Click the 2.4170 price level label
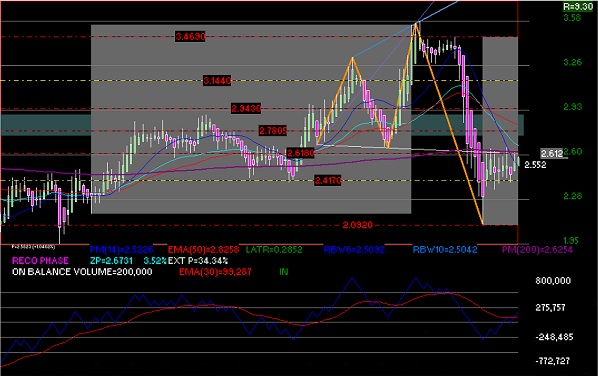This screenshot has height=376, width=598. click(x=328, y=180)
